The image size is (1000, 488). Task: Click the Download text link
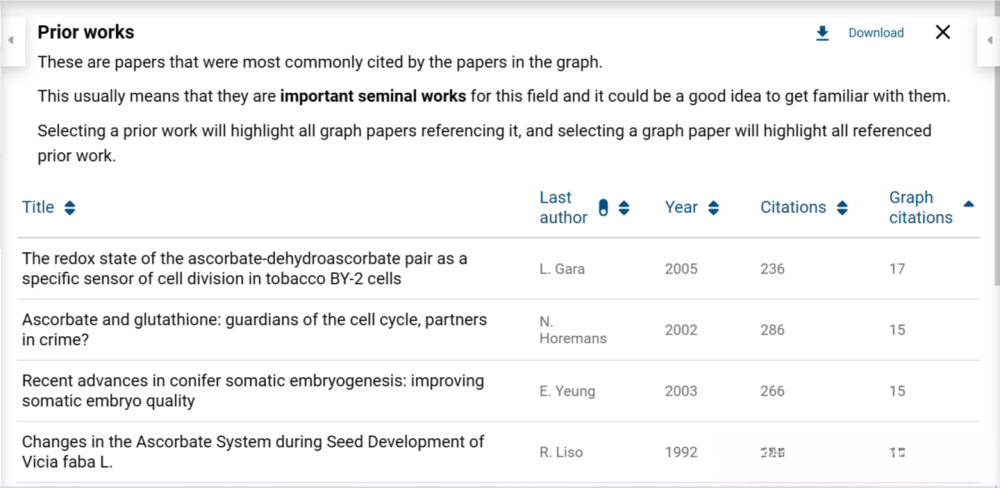pyautogui.click(x=876, y=33)
